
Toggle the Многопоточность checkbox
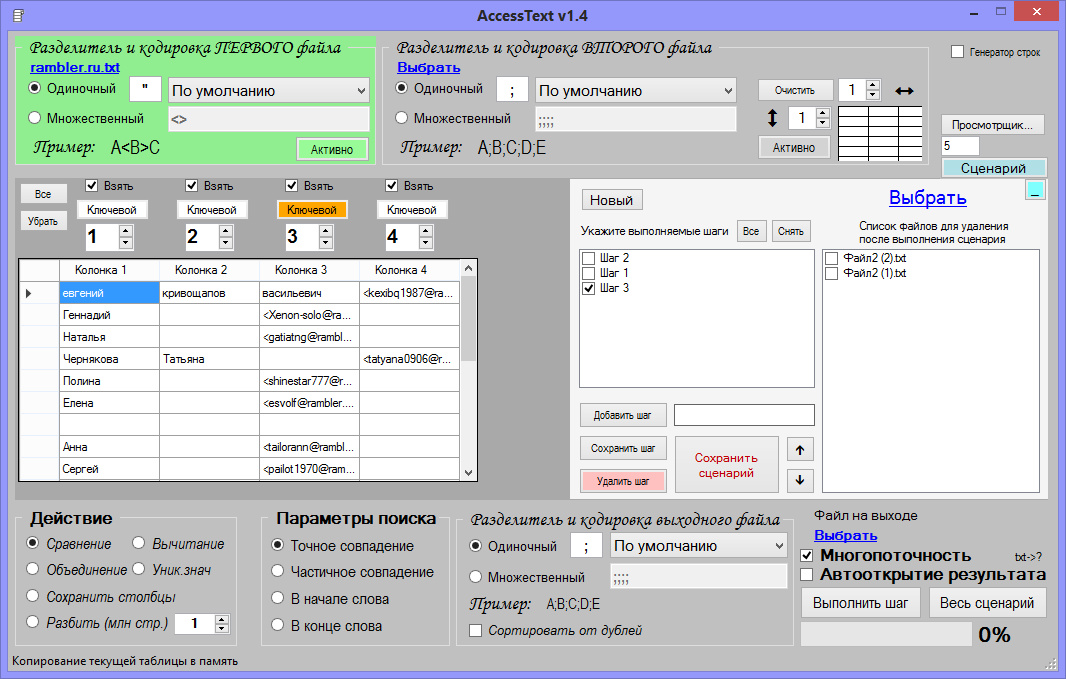tap(807, 555)
